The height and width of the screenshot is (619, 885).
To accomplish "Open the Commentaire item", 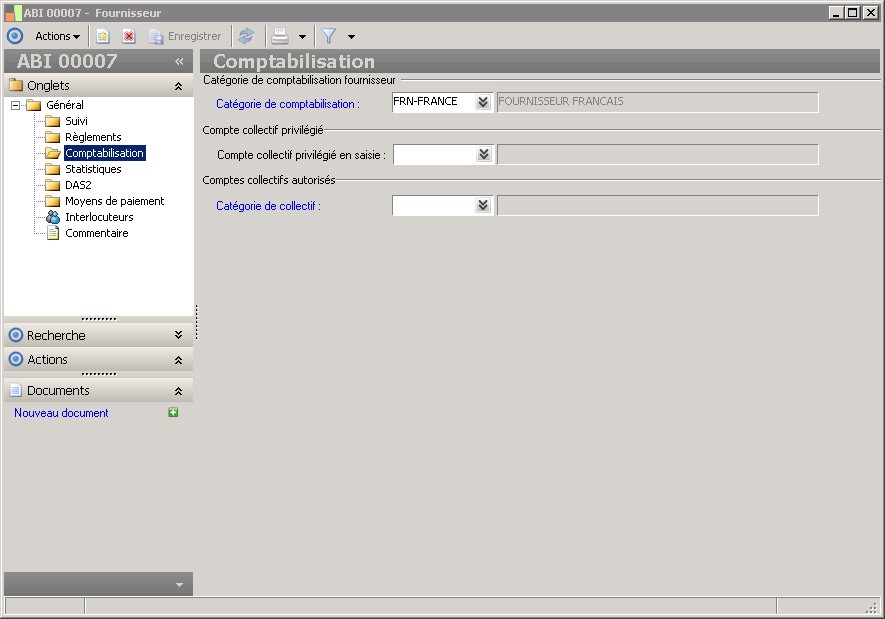I will pyautogui.click(x=97, y=233).
